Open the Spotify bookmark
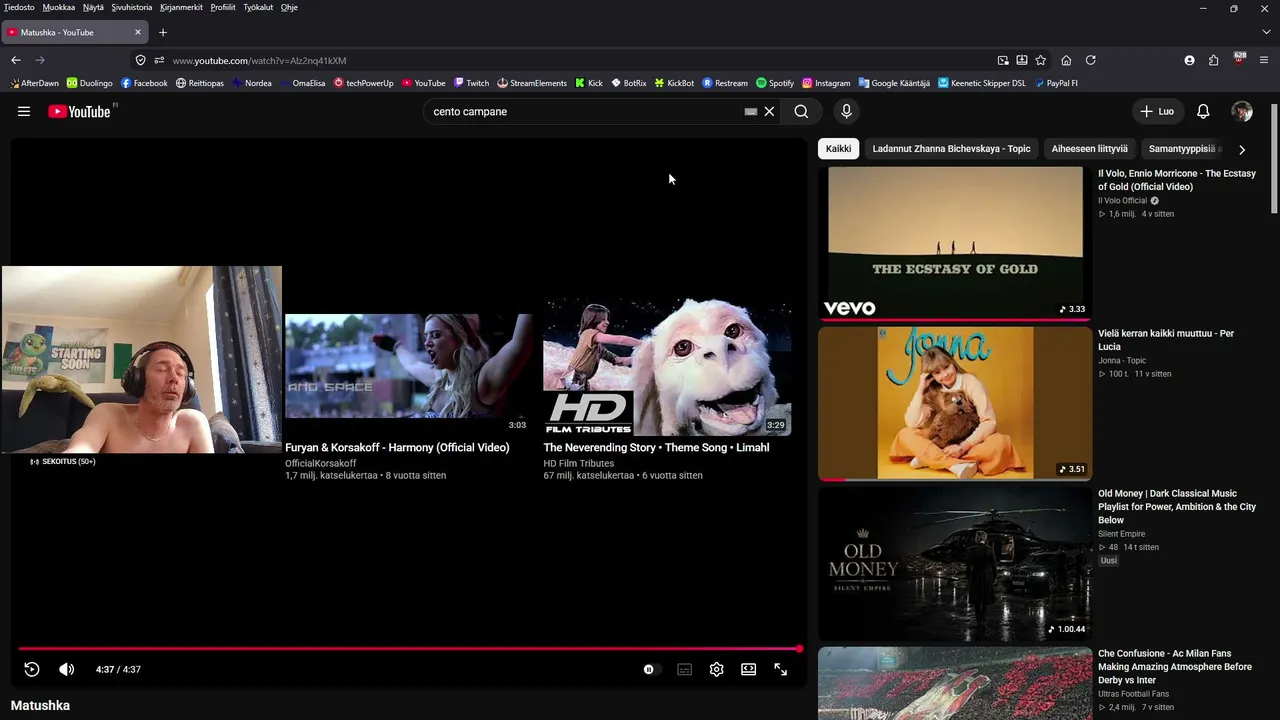Image resolution: width=1280 pixels, height=720 pixels. pos(775,83)
